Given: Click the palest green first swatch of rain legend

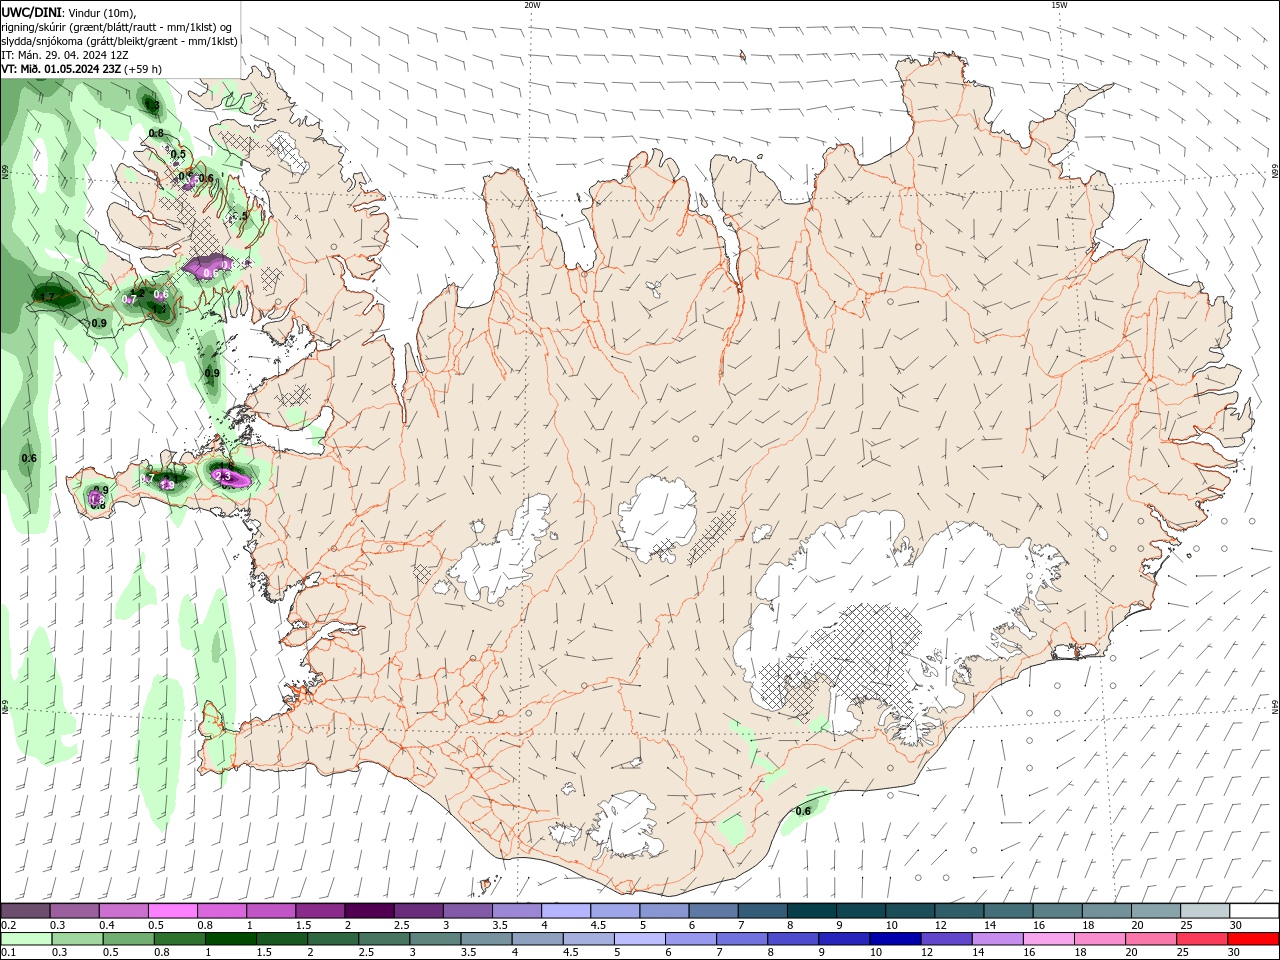Looking at the screenshot, I should point(26,939).
